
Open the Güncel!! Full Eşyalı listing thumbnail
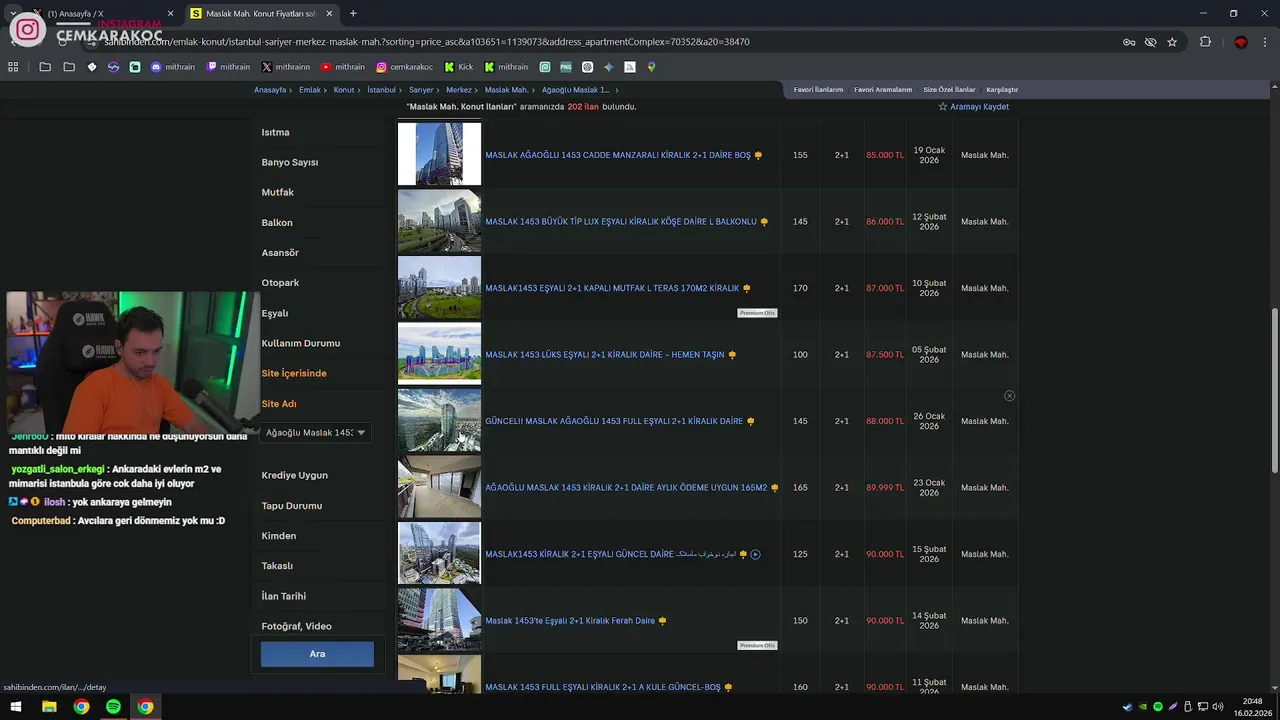pyautogui.click(x=439, y=421)
